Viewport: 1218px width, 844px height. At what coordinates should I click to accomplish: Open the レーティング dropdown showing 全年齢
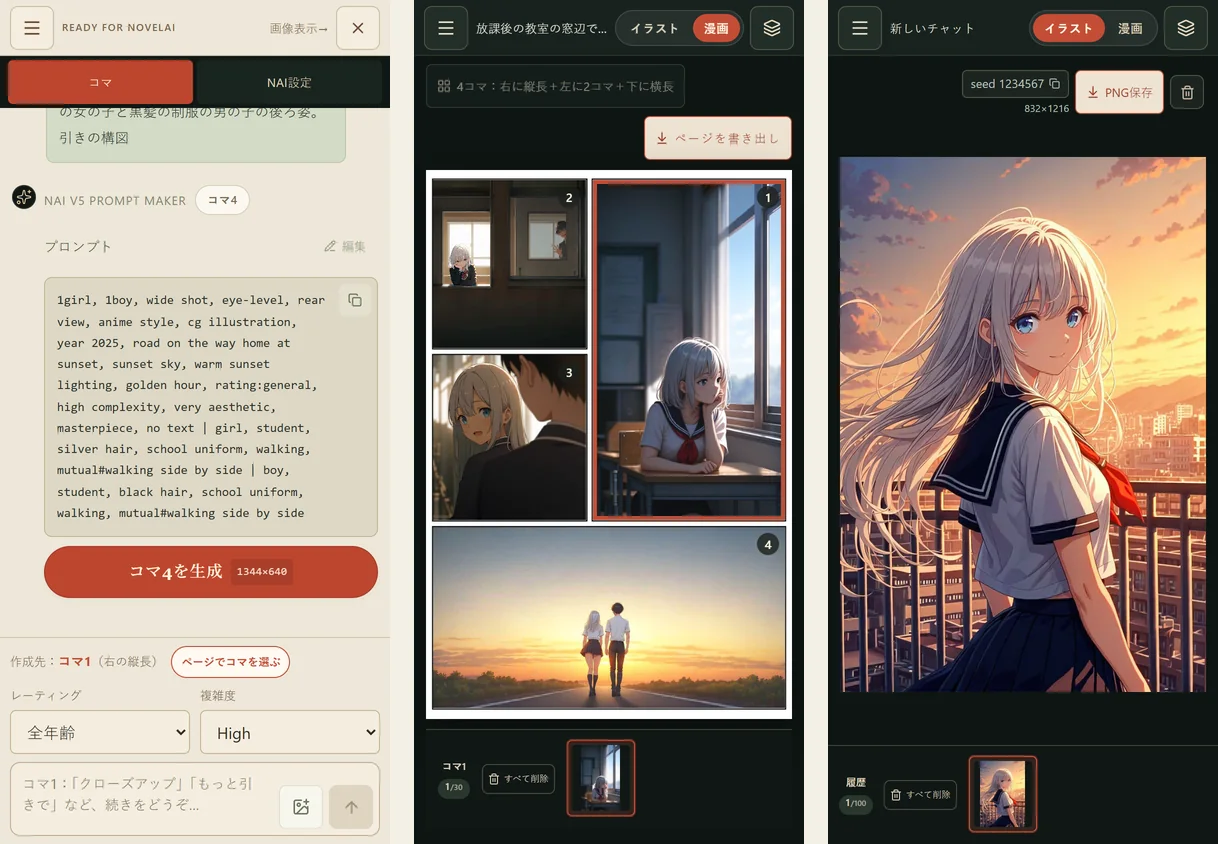(100, 732)
